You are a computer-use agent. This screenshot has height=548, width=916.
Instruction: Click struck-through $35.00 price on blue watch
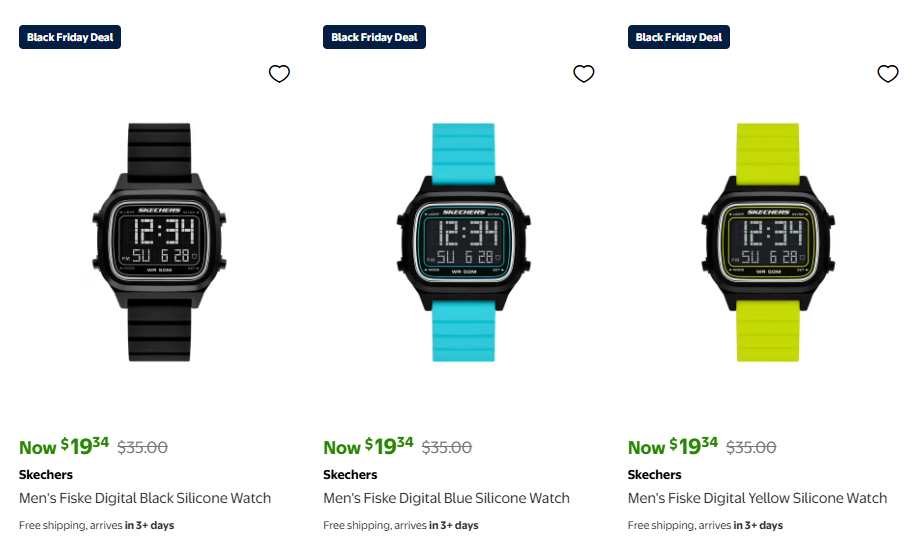[x=447, y=448]
